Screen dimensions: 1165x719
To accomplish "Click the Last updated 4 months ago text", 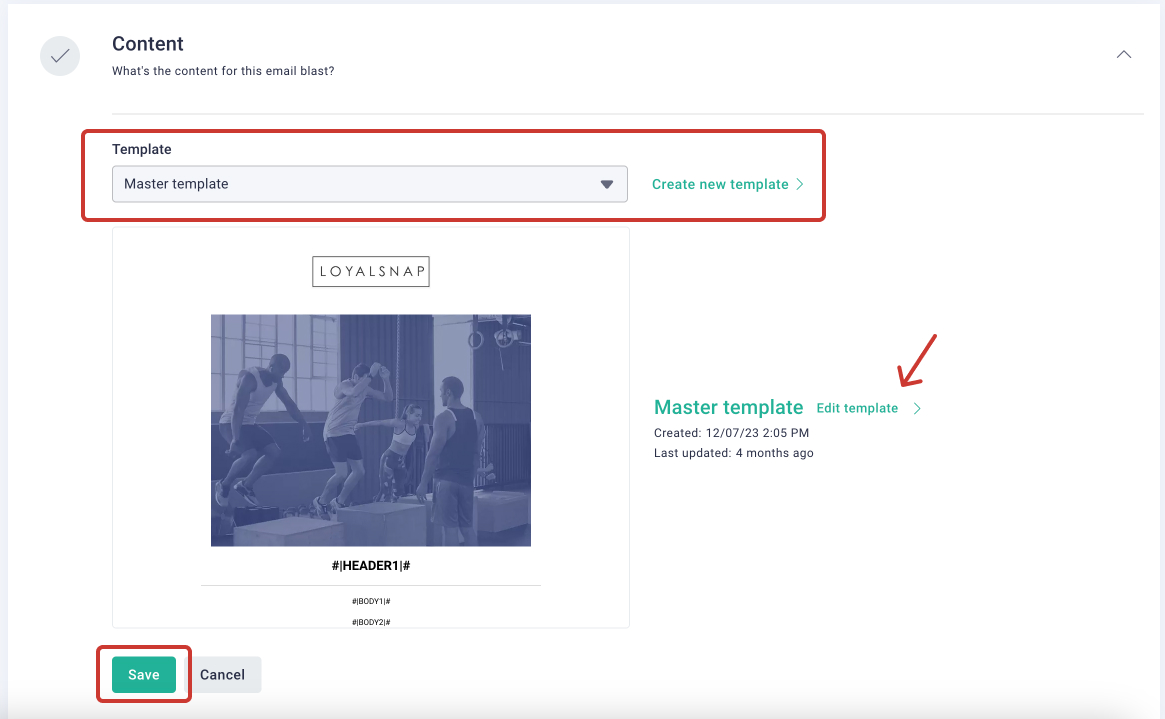I will pos(733,453).
